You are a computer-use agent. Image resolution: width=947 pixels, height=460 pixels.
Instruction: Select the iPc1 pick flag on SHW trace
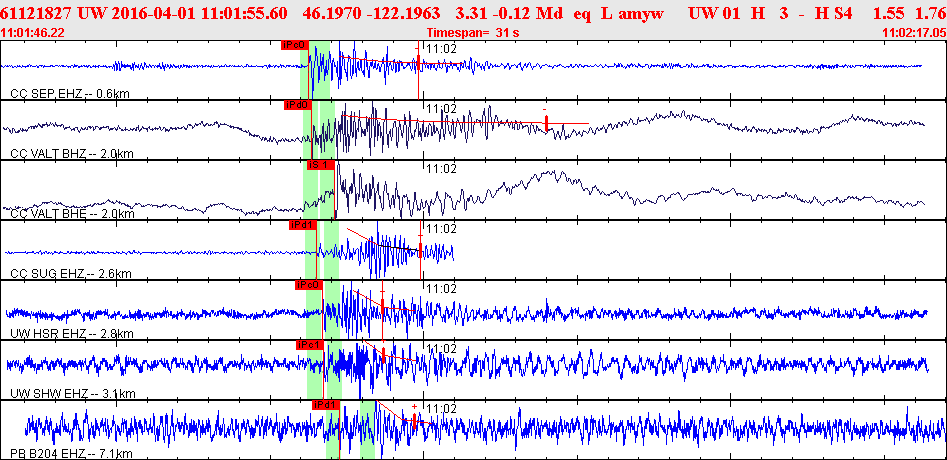[x=310, y=345]
